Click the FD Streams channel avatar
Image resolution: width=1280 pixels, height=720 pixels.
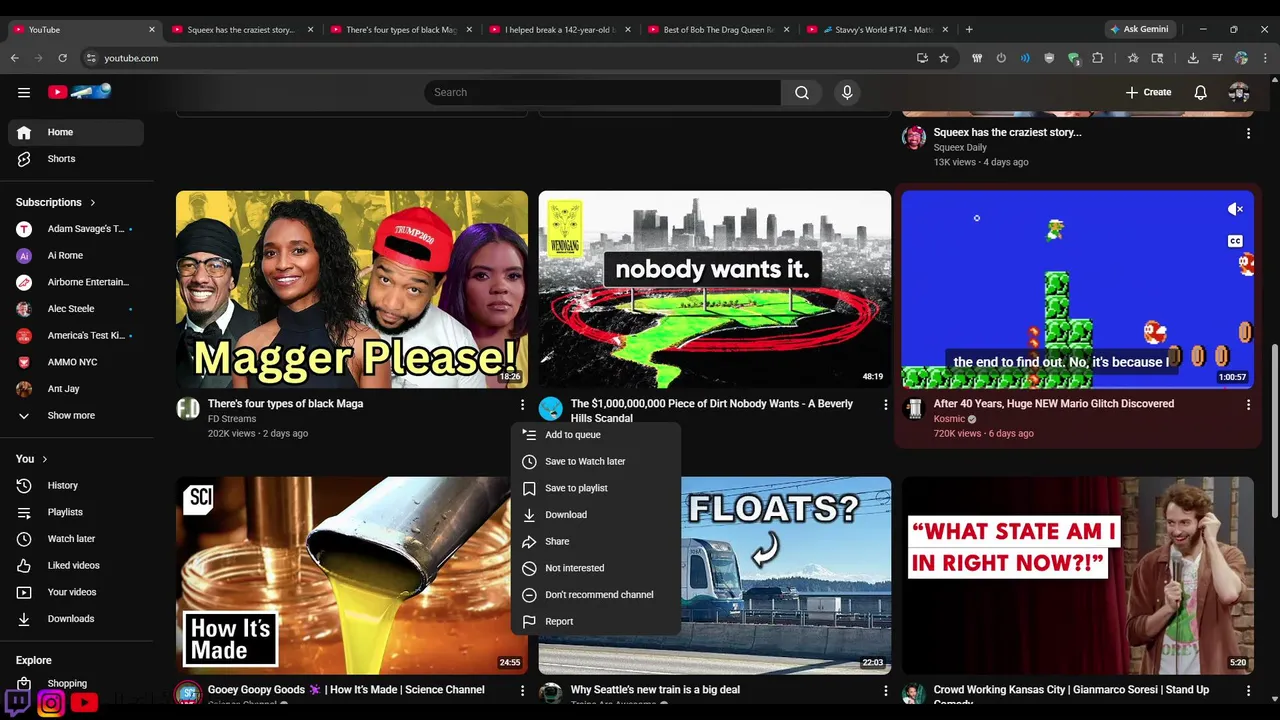tap(188, 408)
